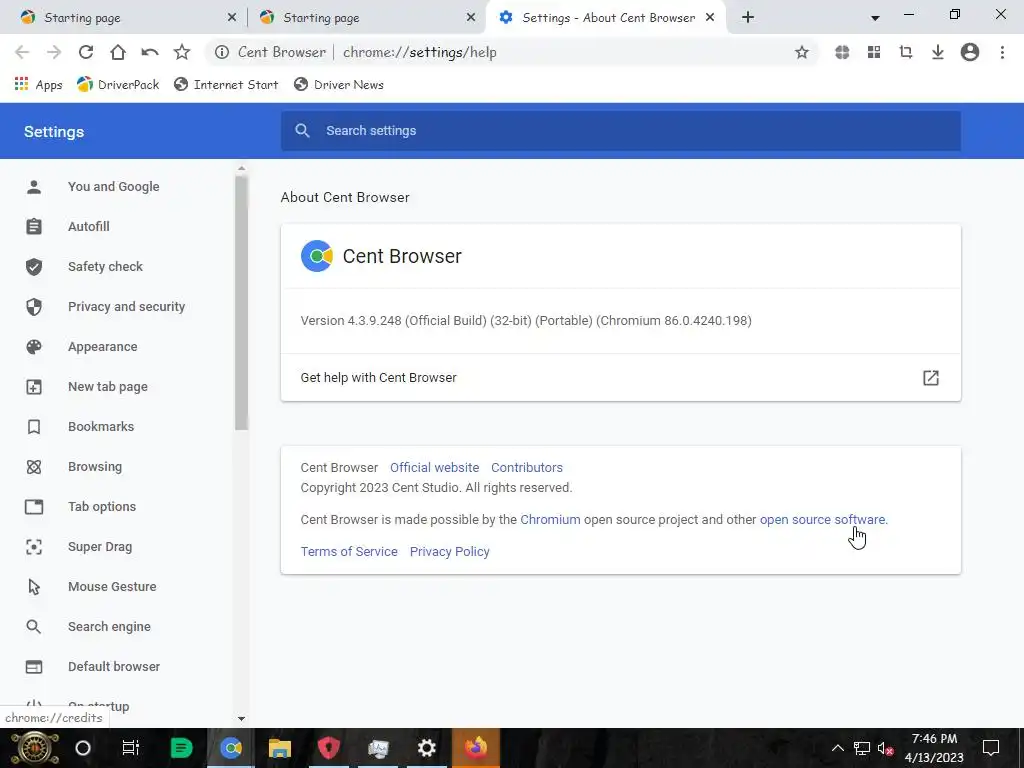Open Firefox from the taskbar
Screen dimensions: 1024x768
point(475,748)
